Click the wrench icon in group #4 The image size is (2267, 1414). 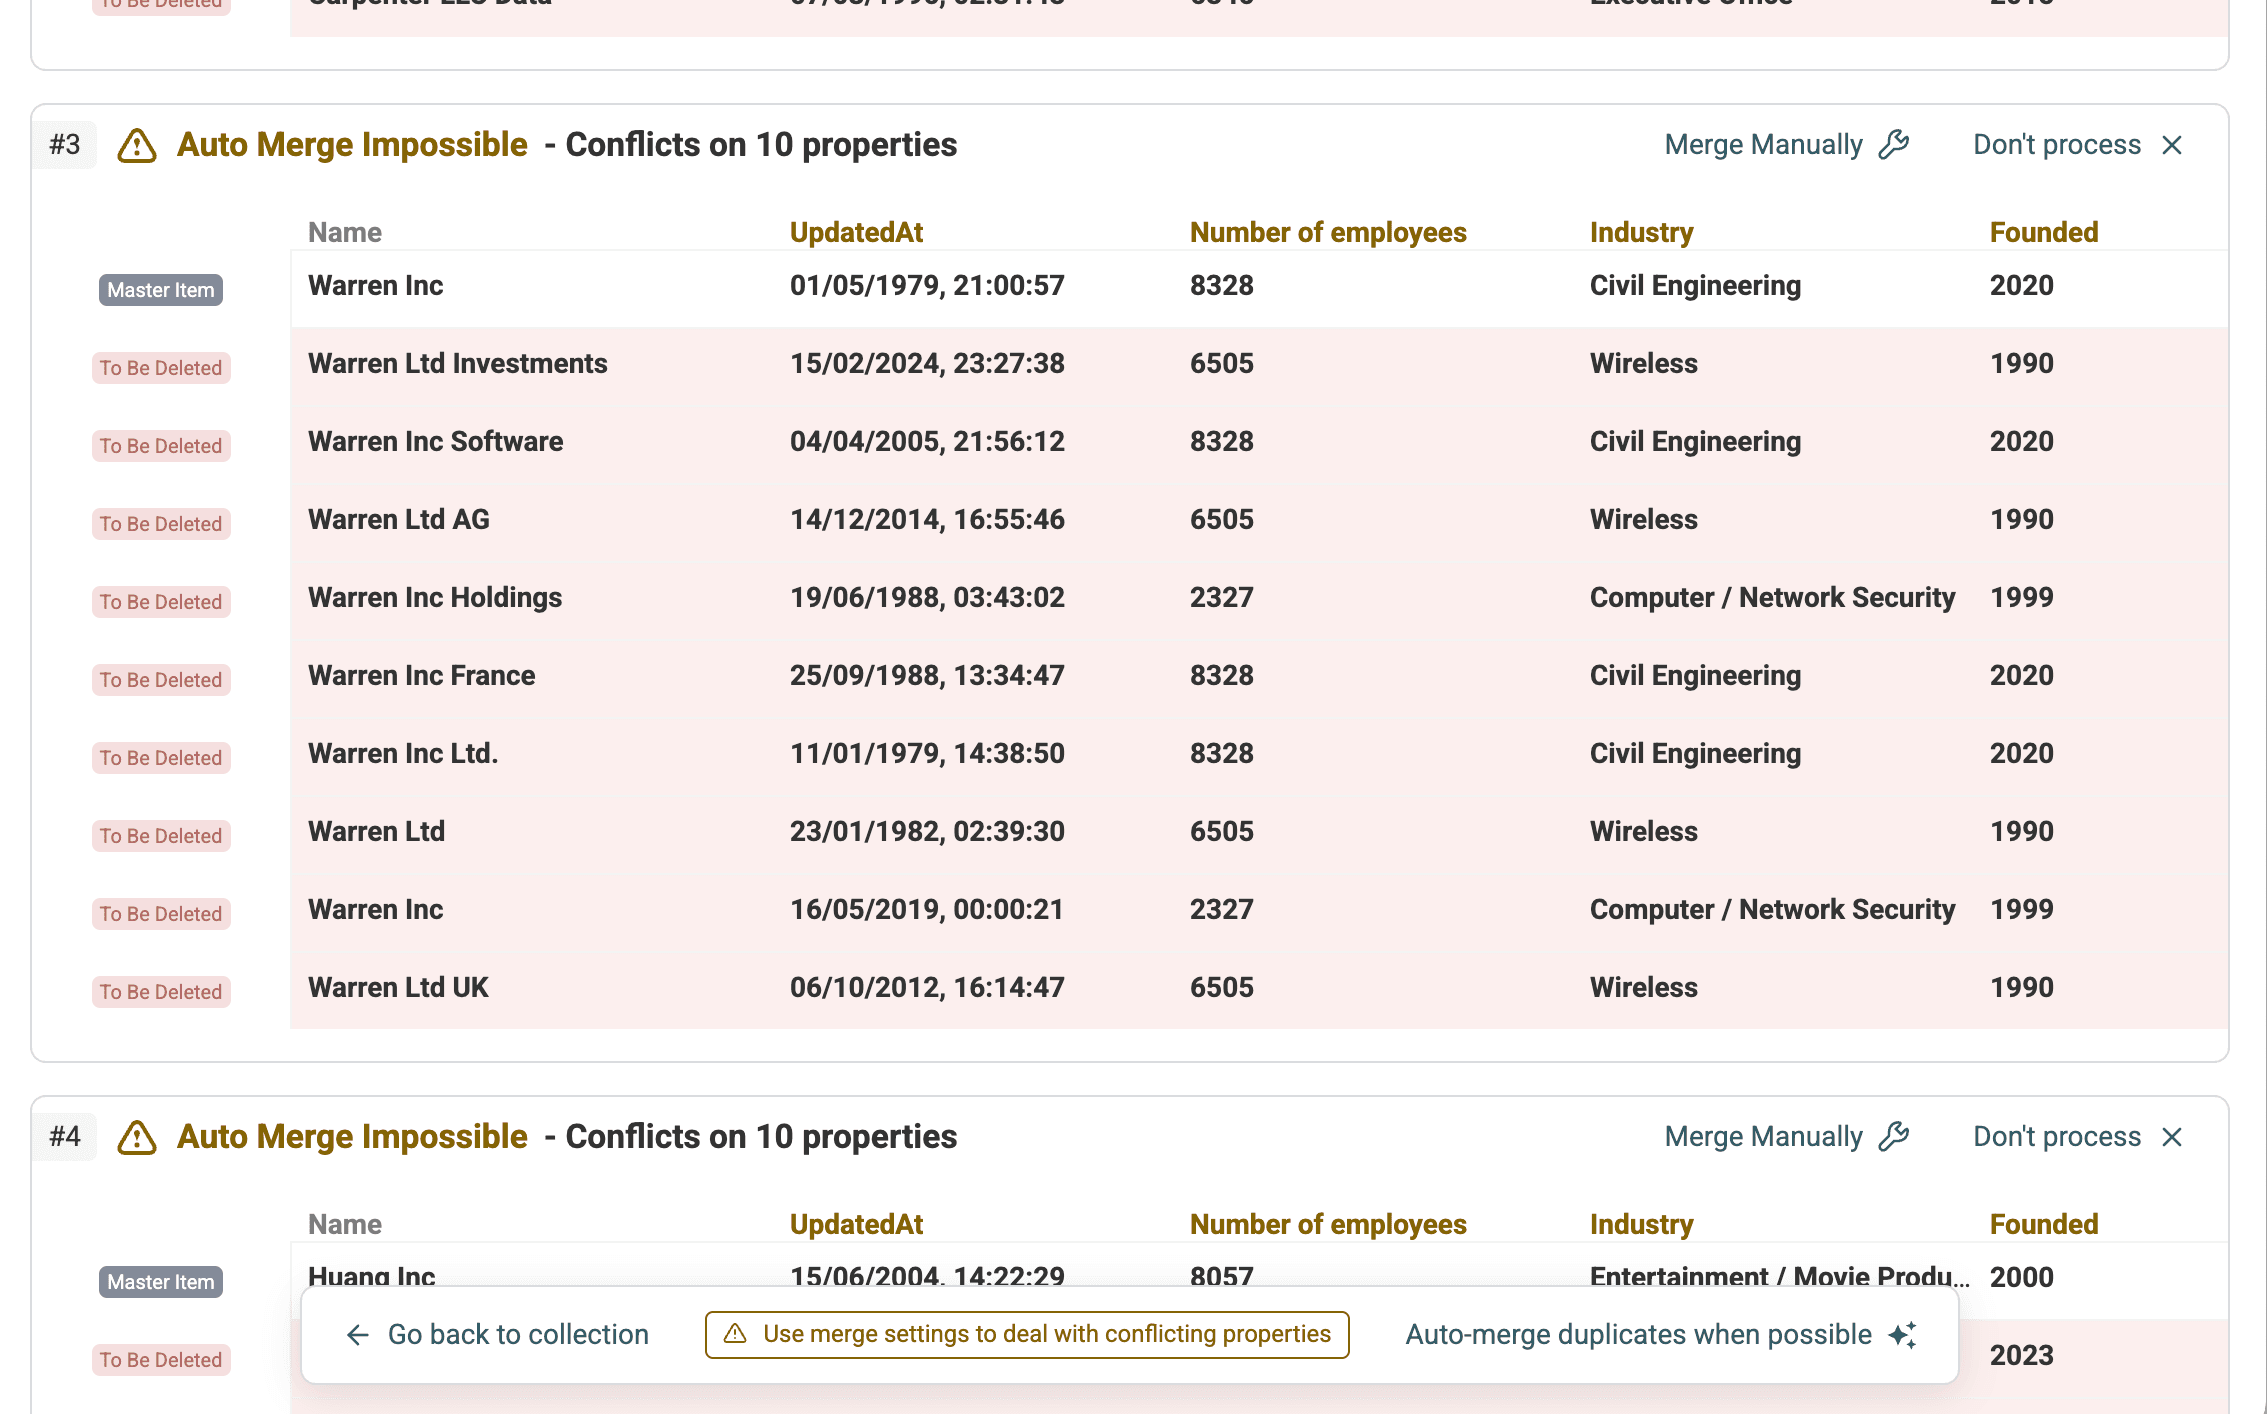pos(1894,1137)
